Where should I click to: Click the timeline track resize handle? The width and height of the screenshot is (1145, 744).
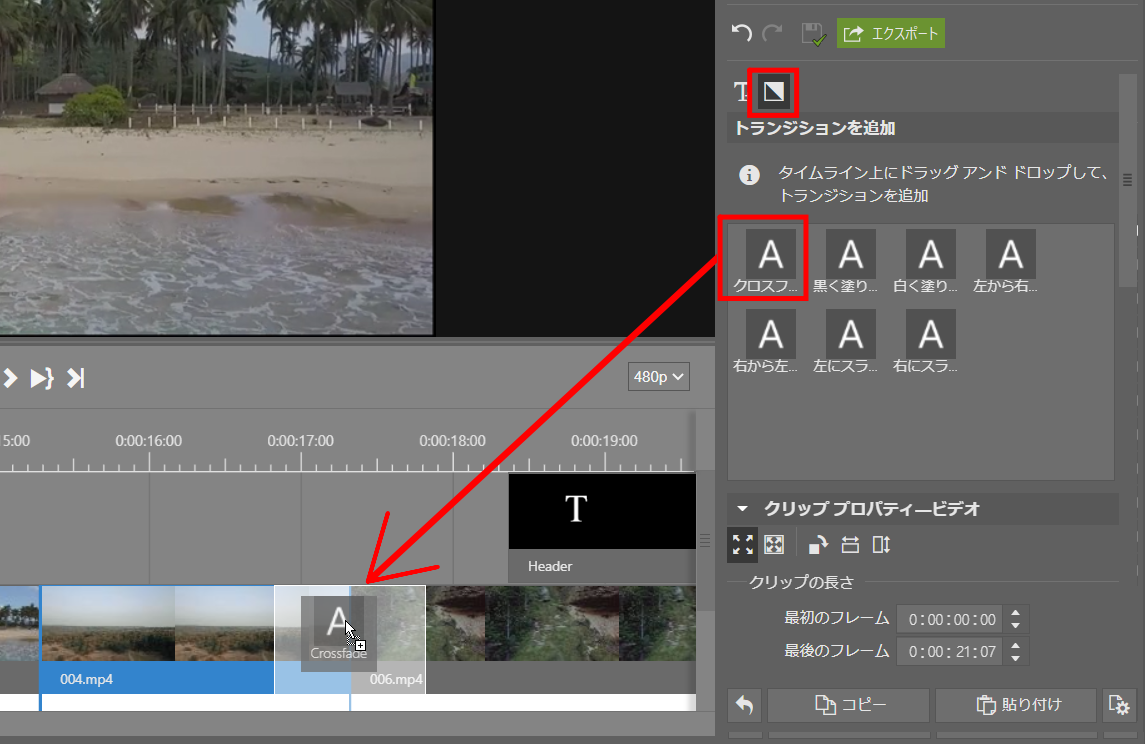click(x=705, y=540)
